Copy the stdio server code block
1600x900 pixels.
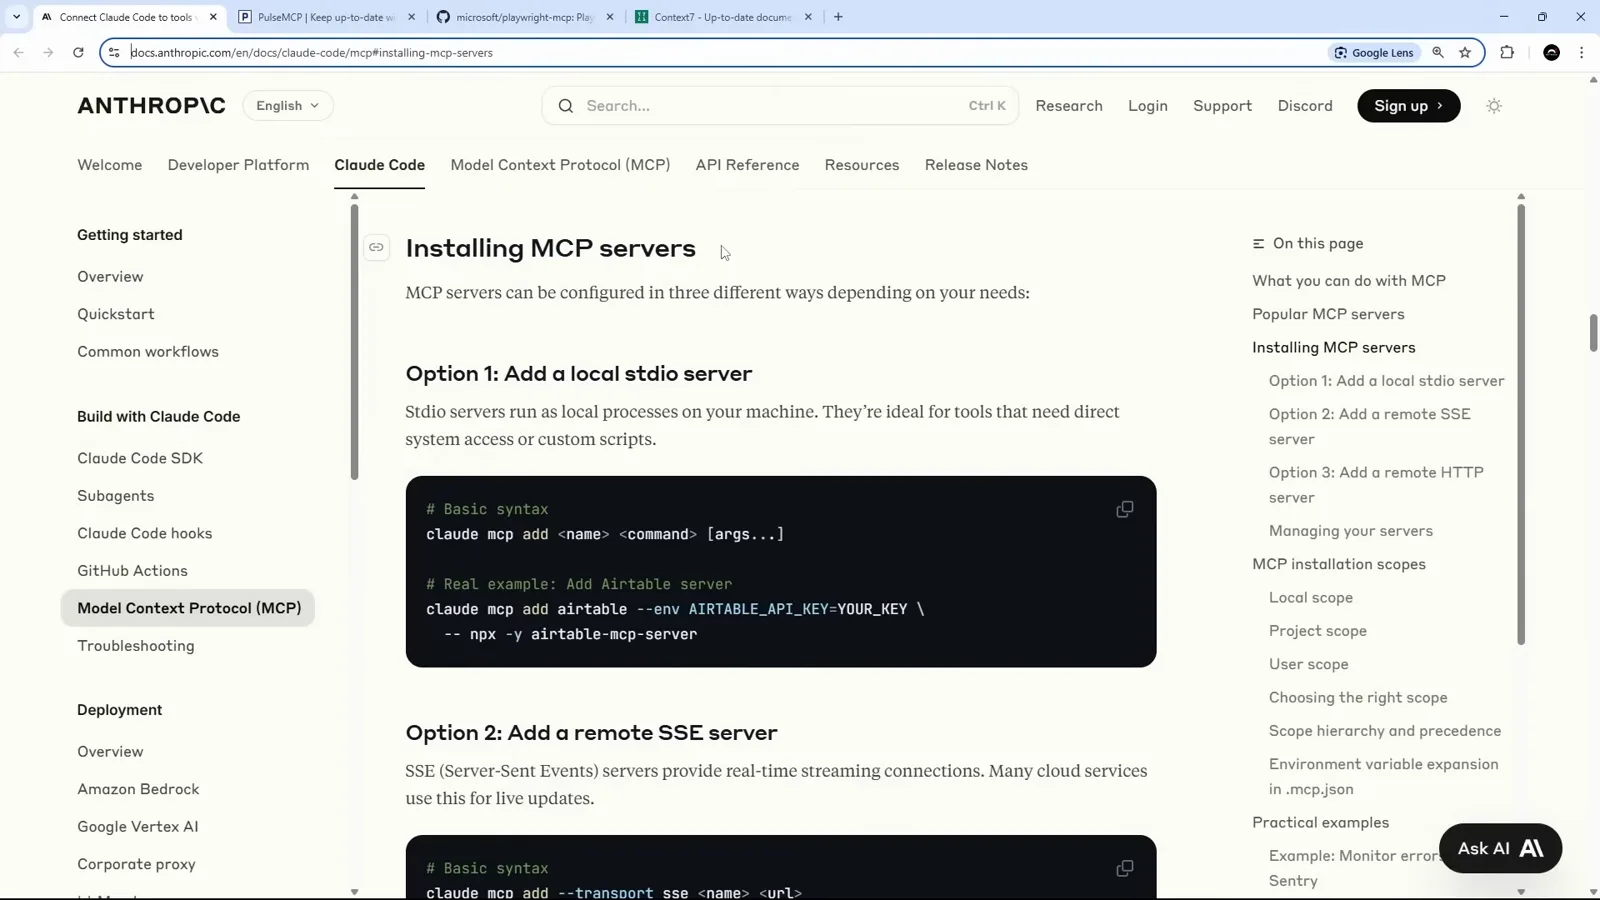tap(1124, 510)
